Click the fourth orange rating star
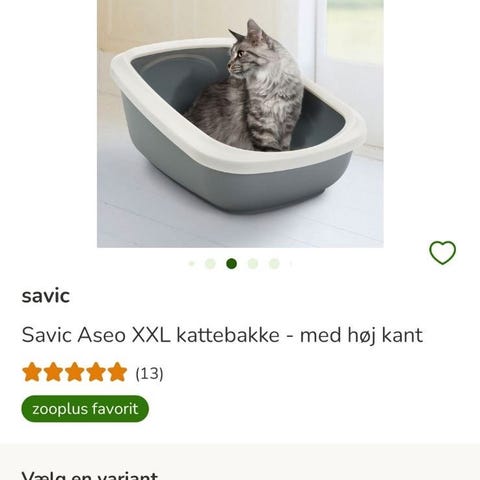Image resolution: width=480 pixels, height=480 pixels. tap(96, 372)
